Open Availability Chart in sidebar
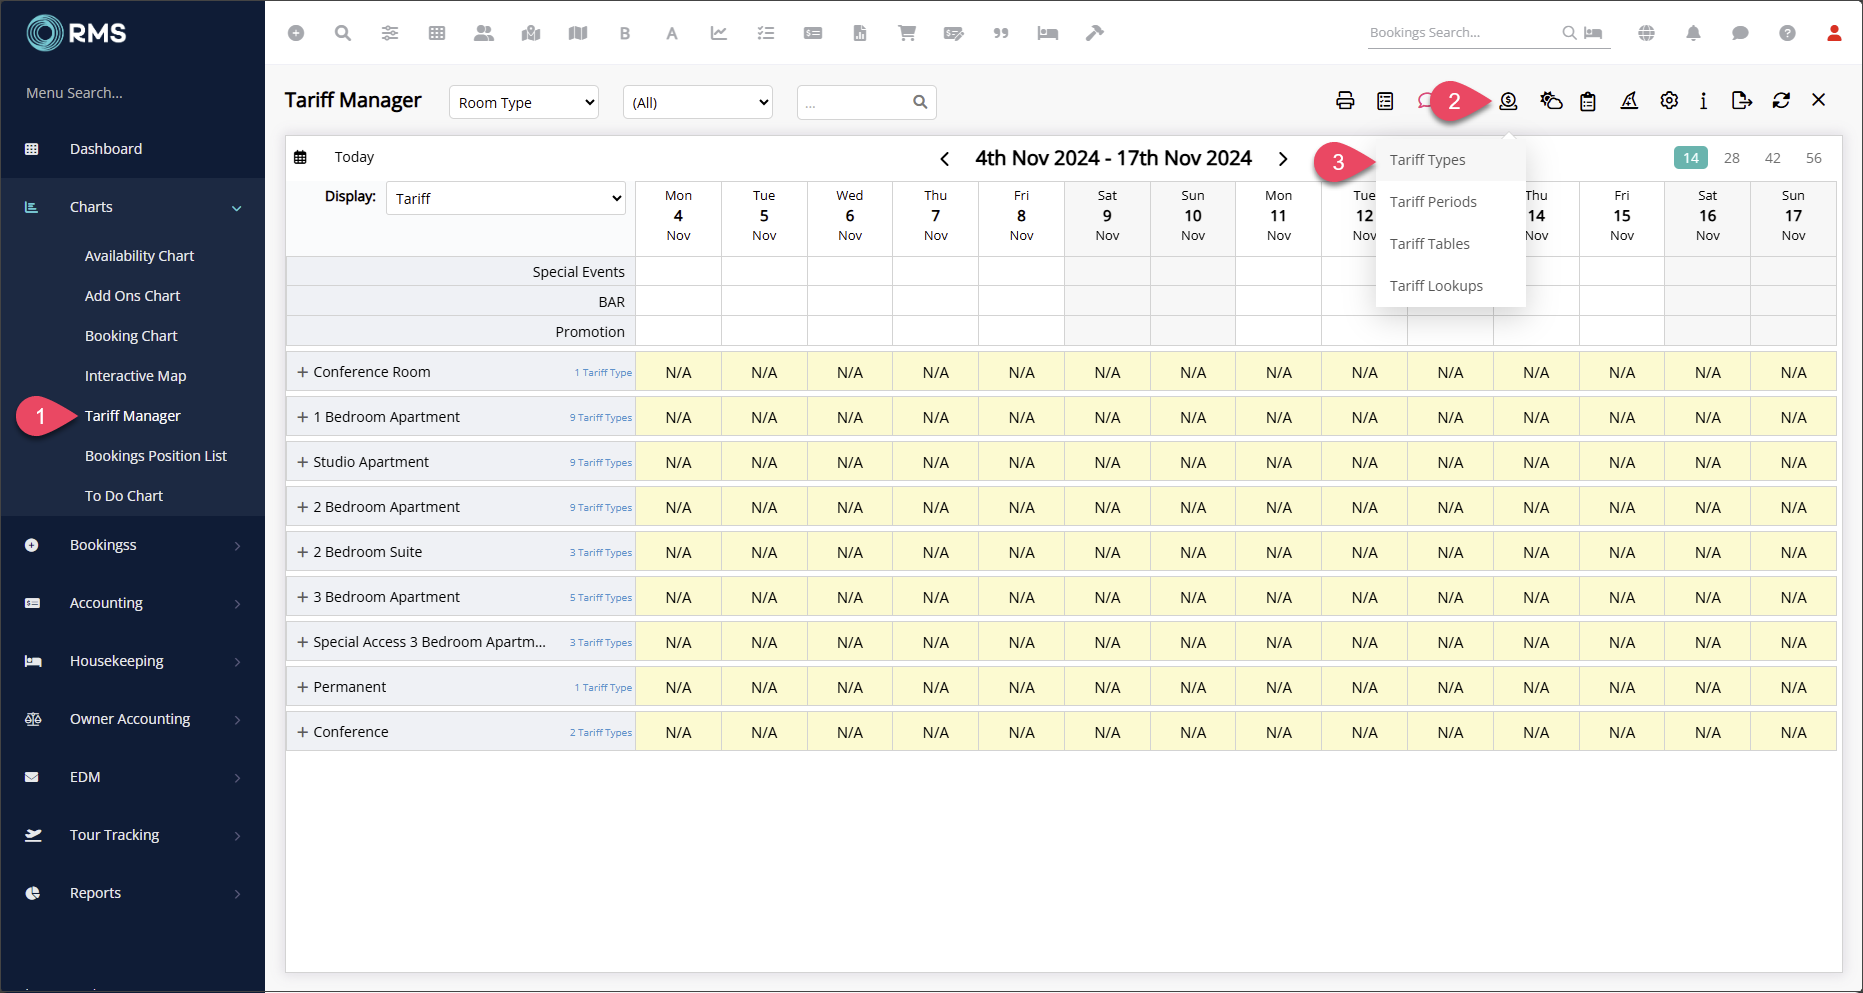Screen dimensions: 1863x993 [139, 256]
